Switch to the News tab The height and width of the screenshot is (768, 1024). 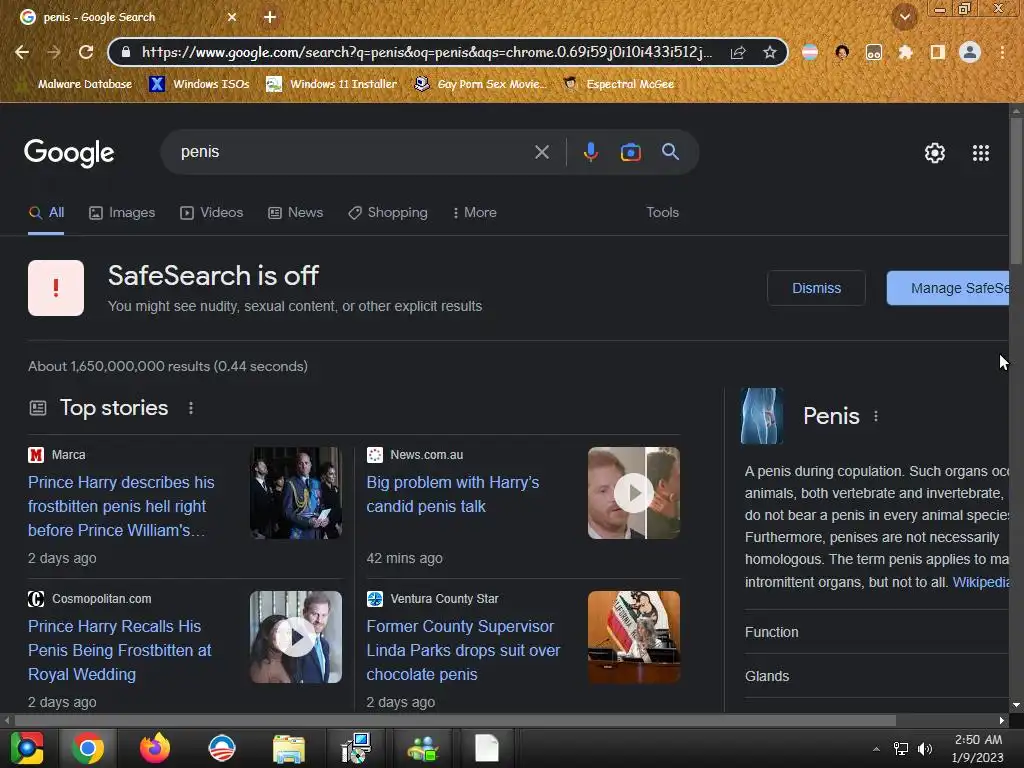coord(295,213)
